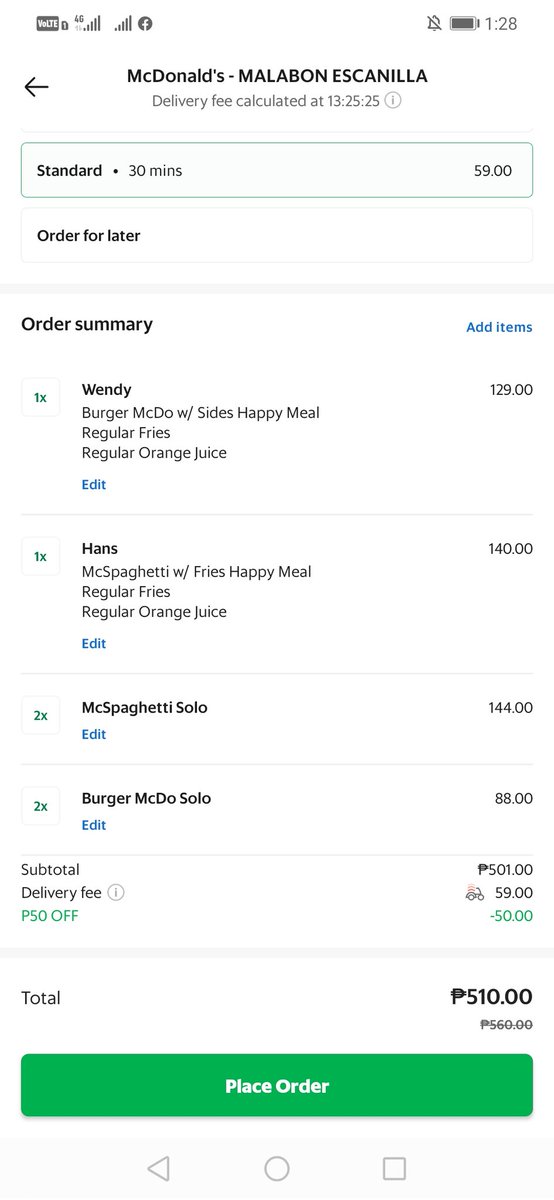Screen dimensions: 554x1200
Task: Edit Hans's McSpaghetti Happy Meal
Action: (x=94, y=644)
